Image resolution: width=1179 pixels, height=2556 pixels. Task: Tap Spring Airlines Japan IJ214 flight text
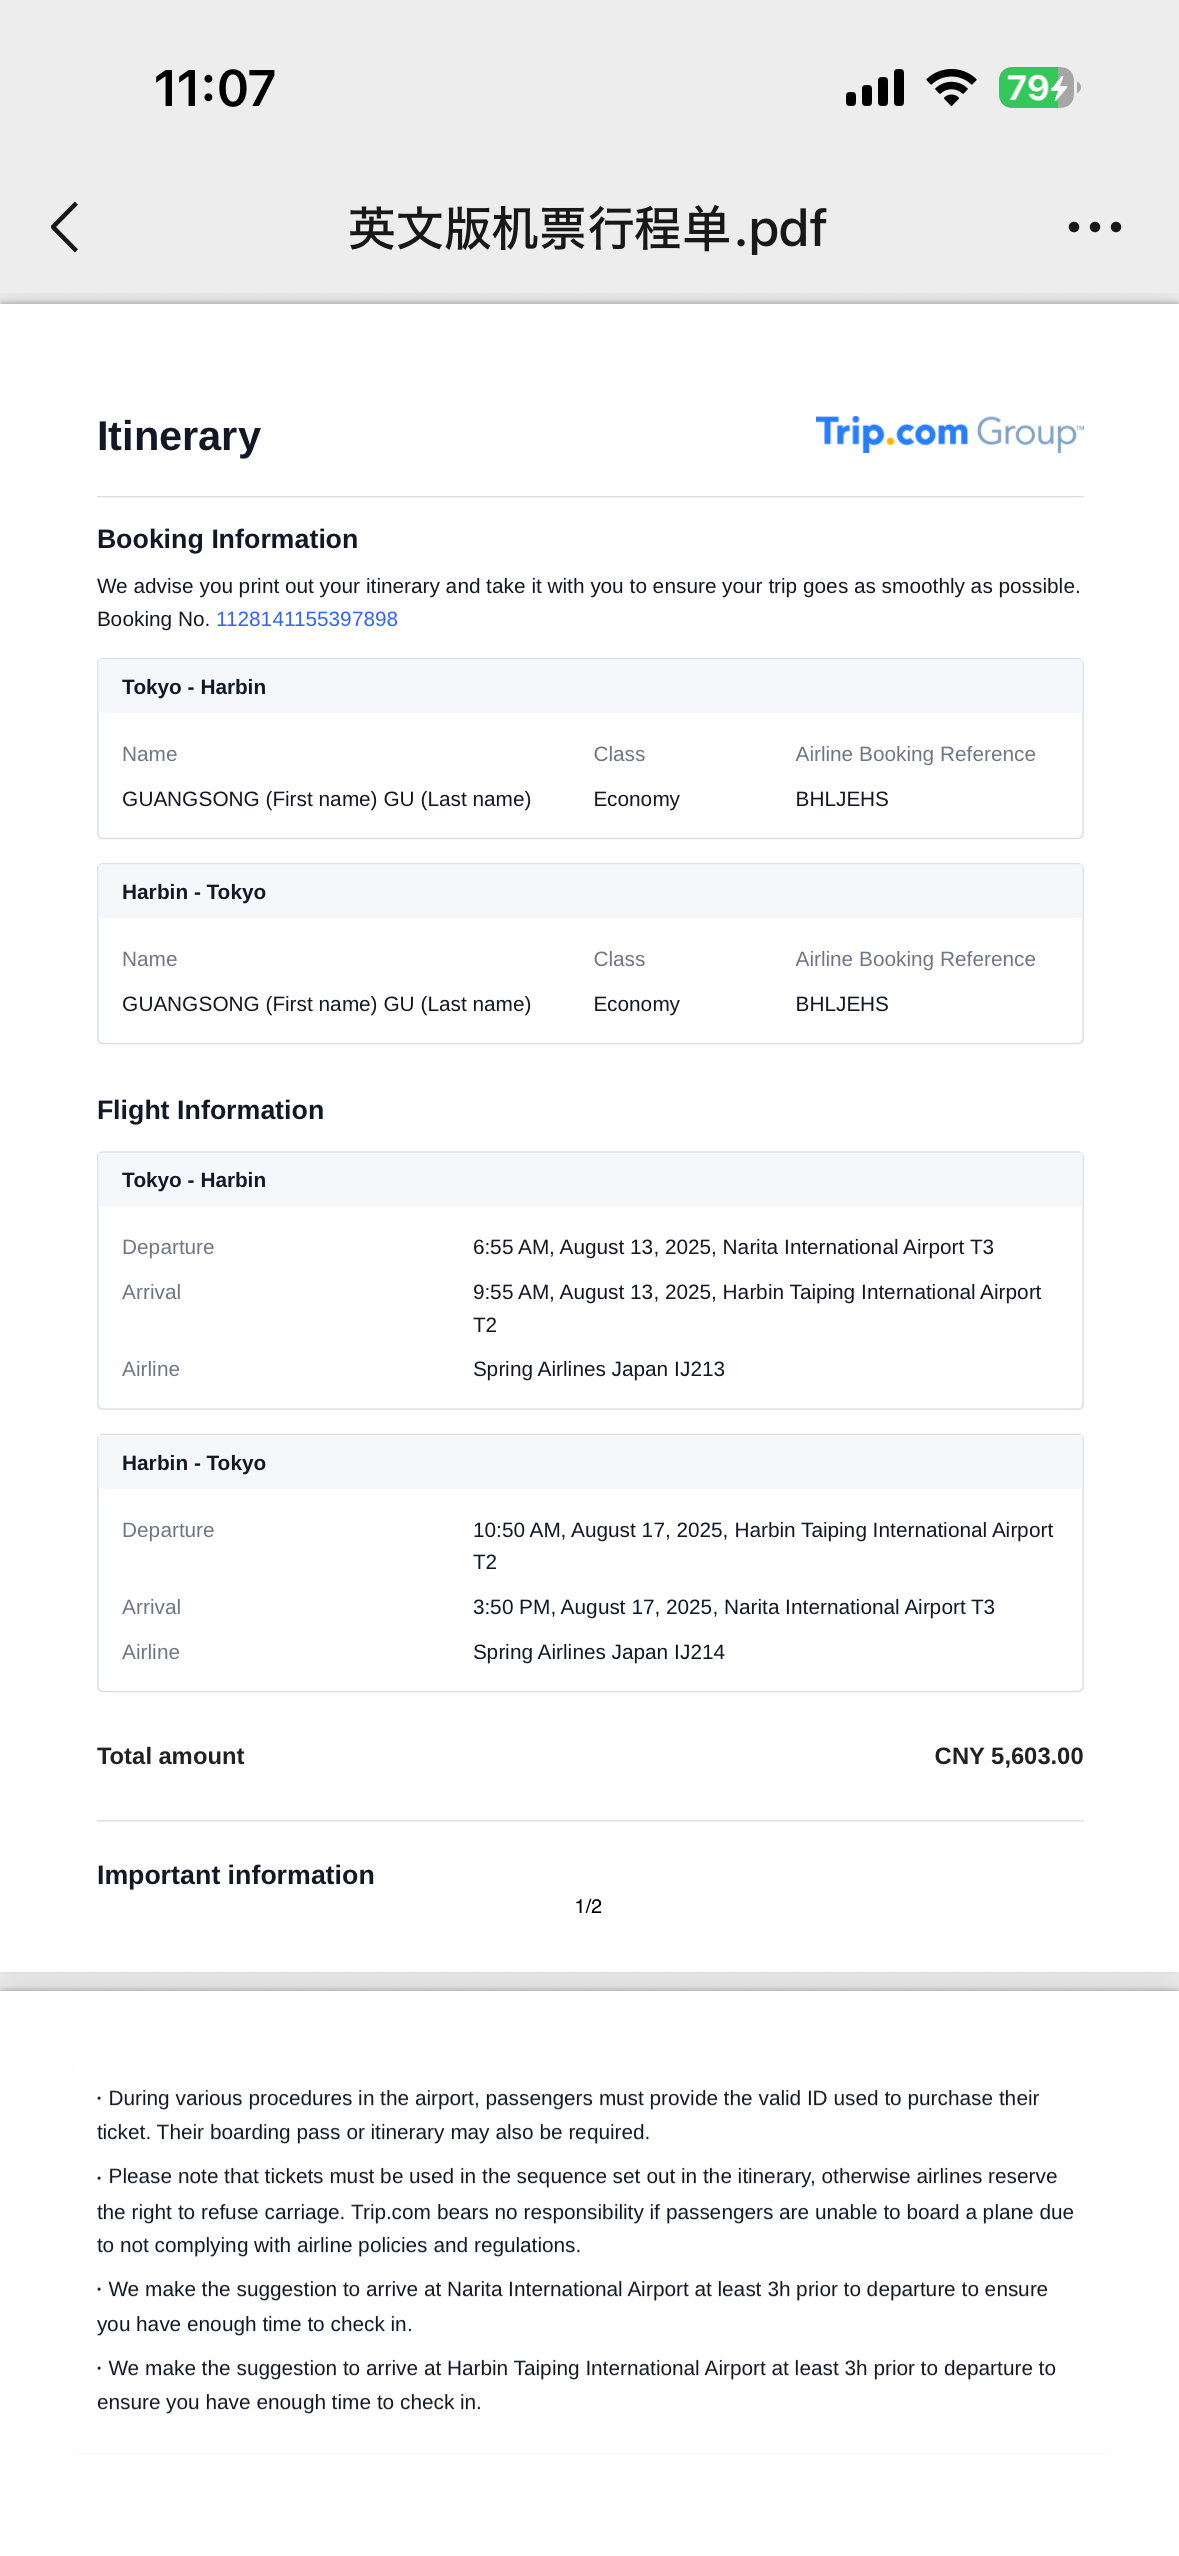pyautogui.click(x=598, y=1652)
